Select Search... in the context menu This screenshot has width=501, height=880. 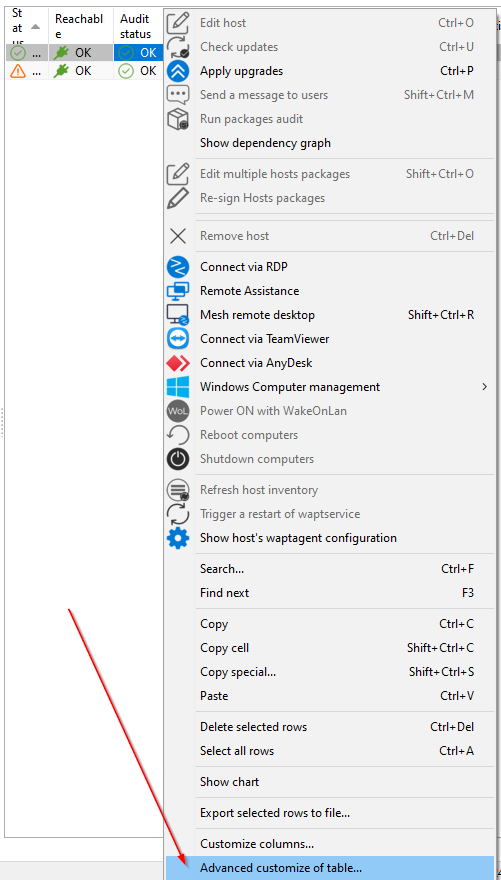tap(222, 569)
